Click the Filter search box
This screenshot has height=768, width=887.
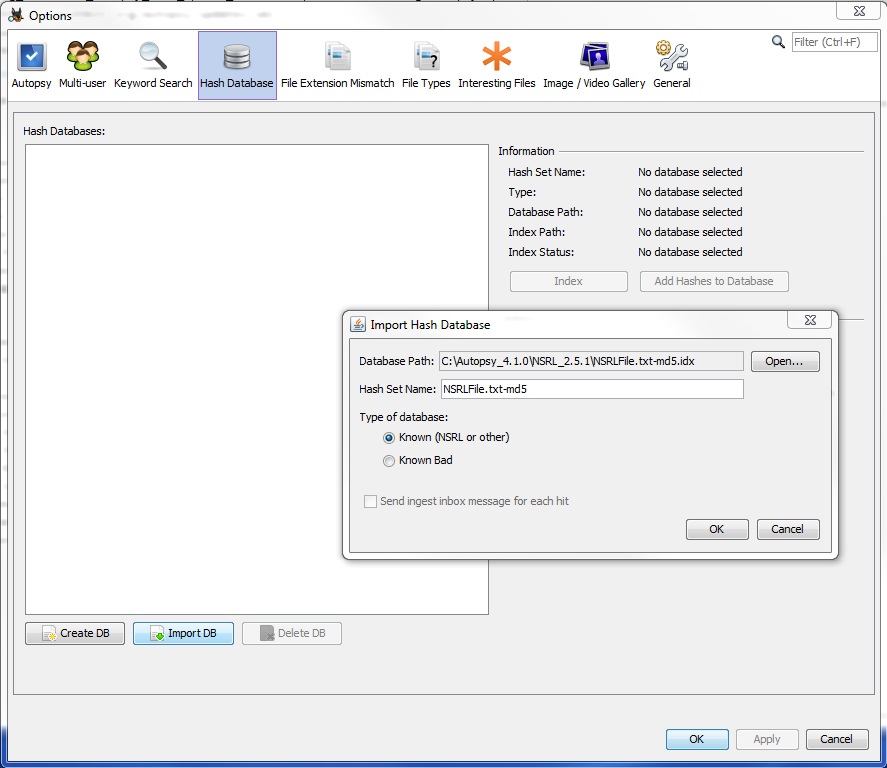(834, 42)
